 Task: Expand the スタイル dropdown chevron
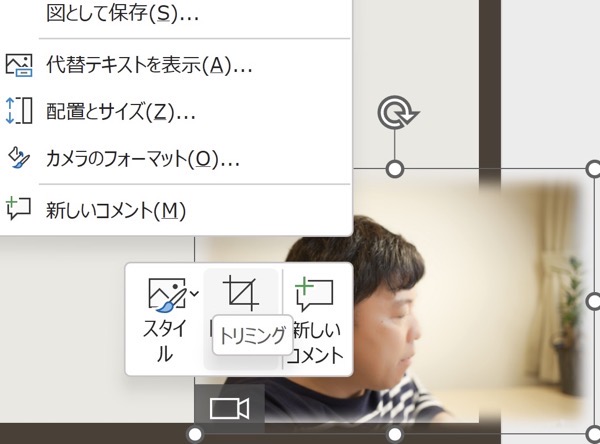pyautogui.click(x=194, y=294)
